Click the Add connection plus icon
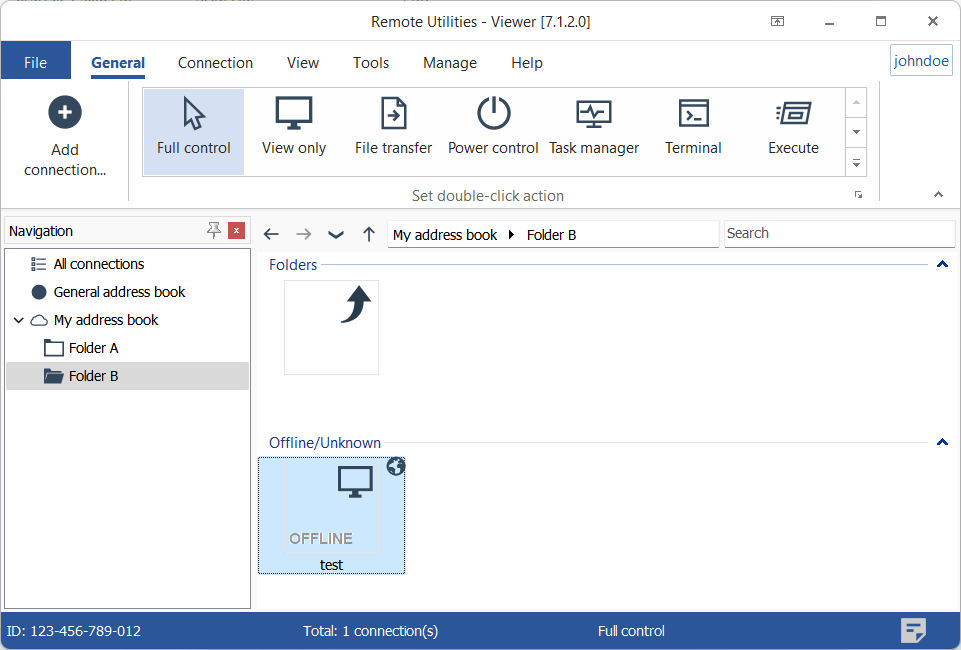Viewport: 961px width, 650px height. click(x=65, y=113)
